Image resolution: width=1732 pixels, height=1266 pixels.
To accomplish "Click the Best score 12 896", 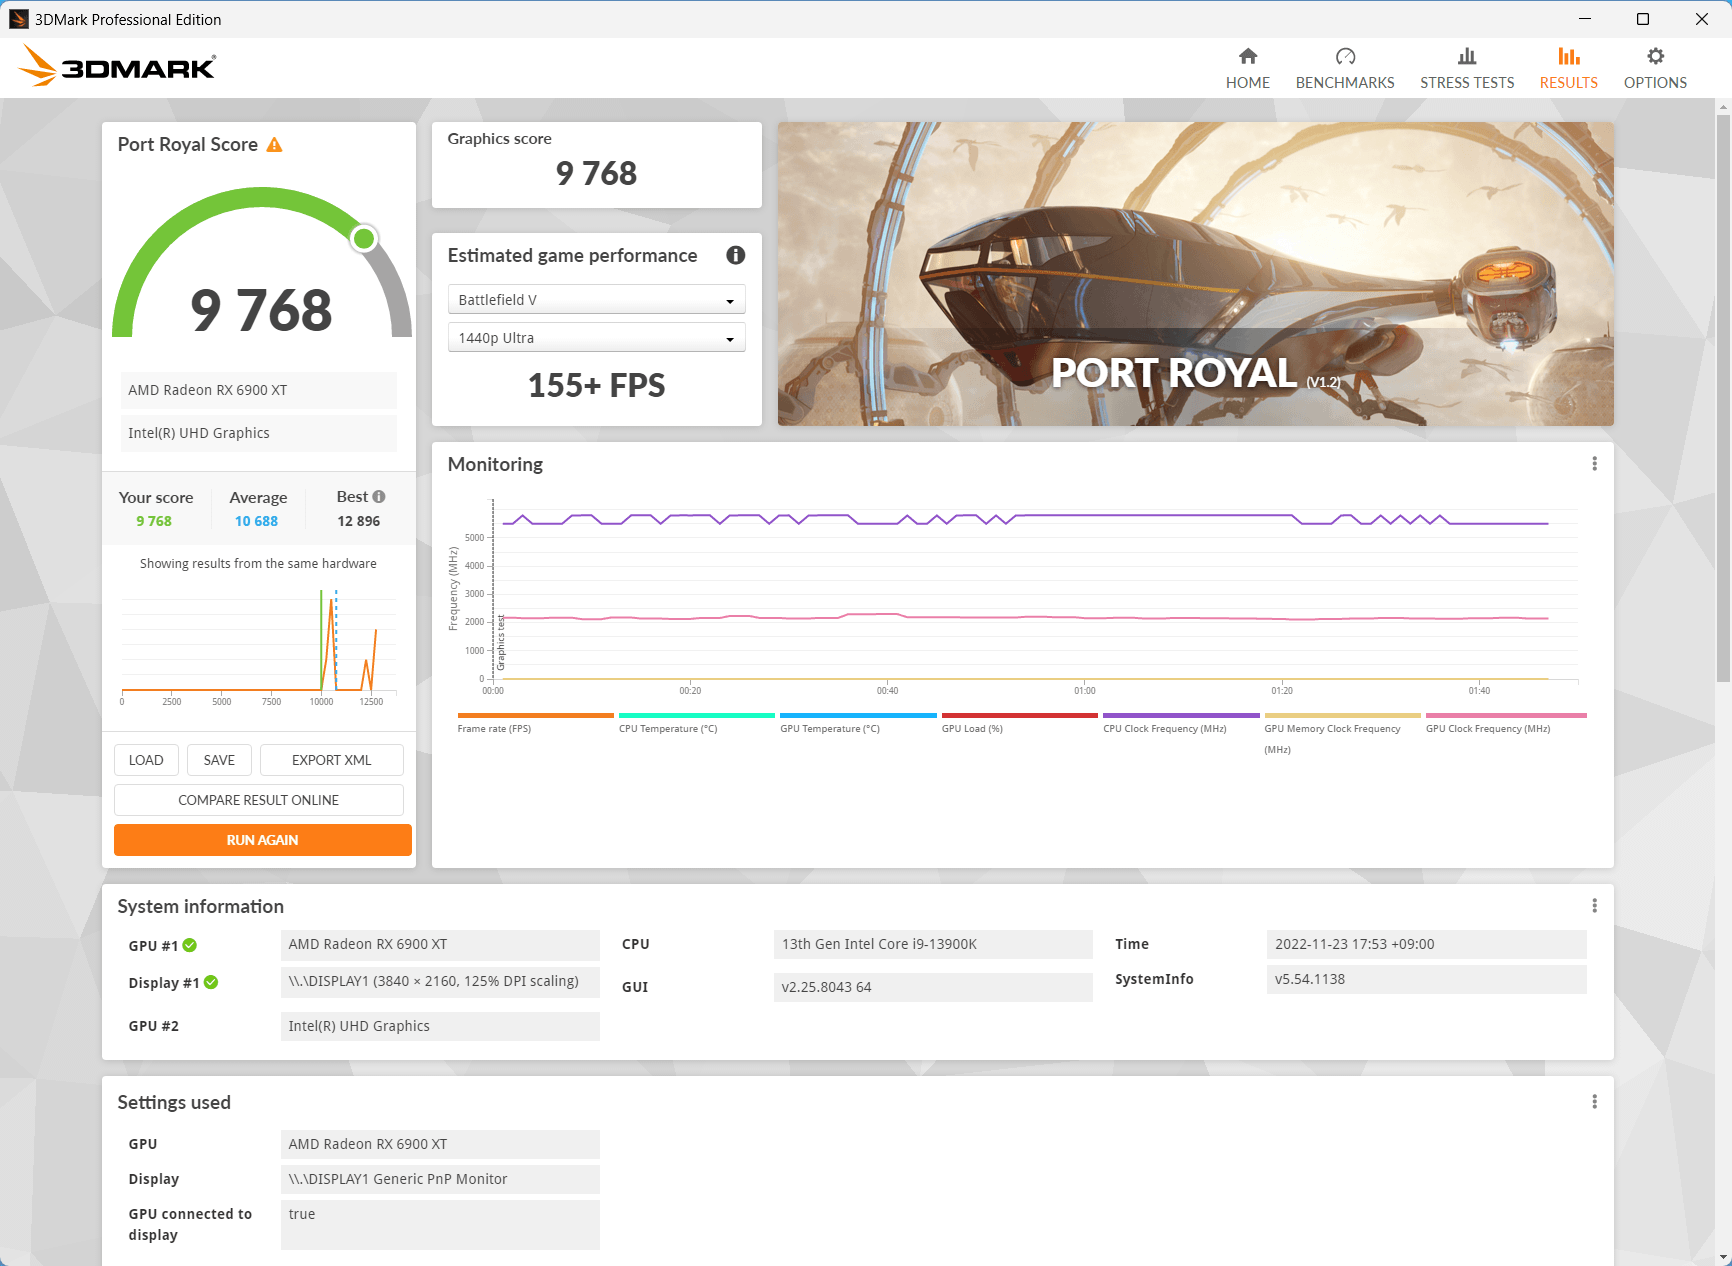I will pyautogui.click(x=358, y=521).
